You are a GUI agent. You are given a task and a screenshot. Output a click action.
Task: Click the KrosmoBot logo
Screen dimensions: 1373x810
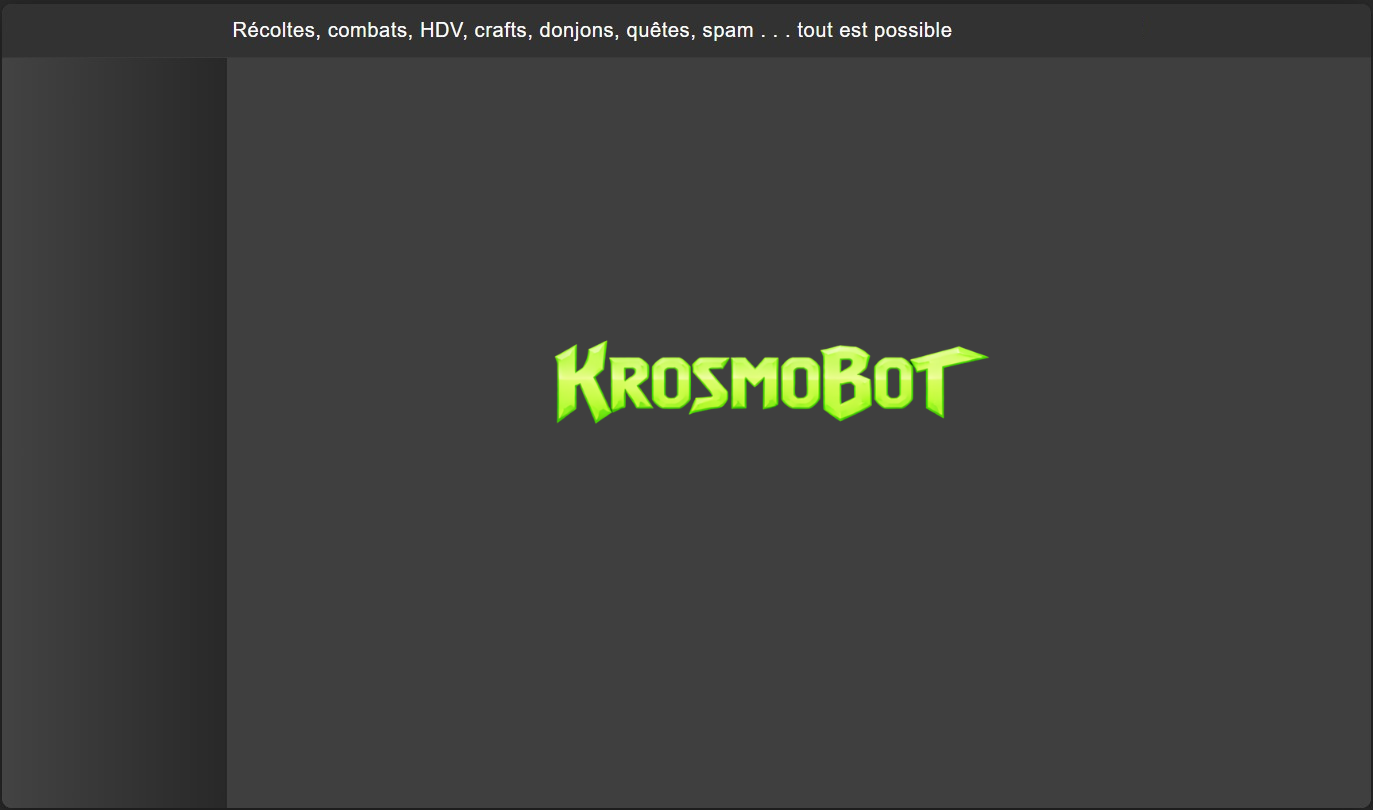[771, 383]
